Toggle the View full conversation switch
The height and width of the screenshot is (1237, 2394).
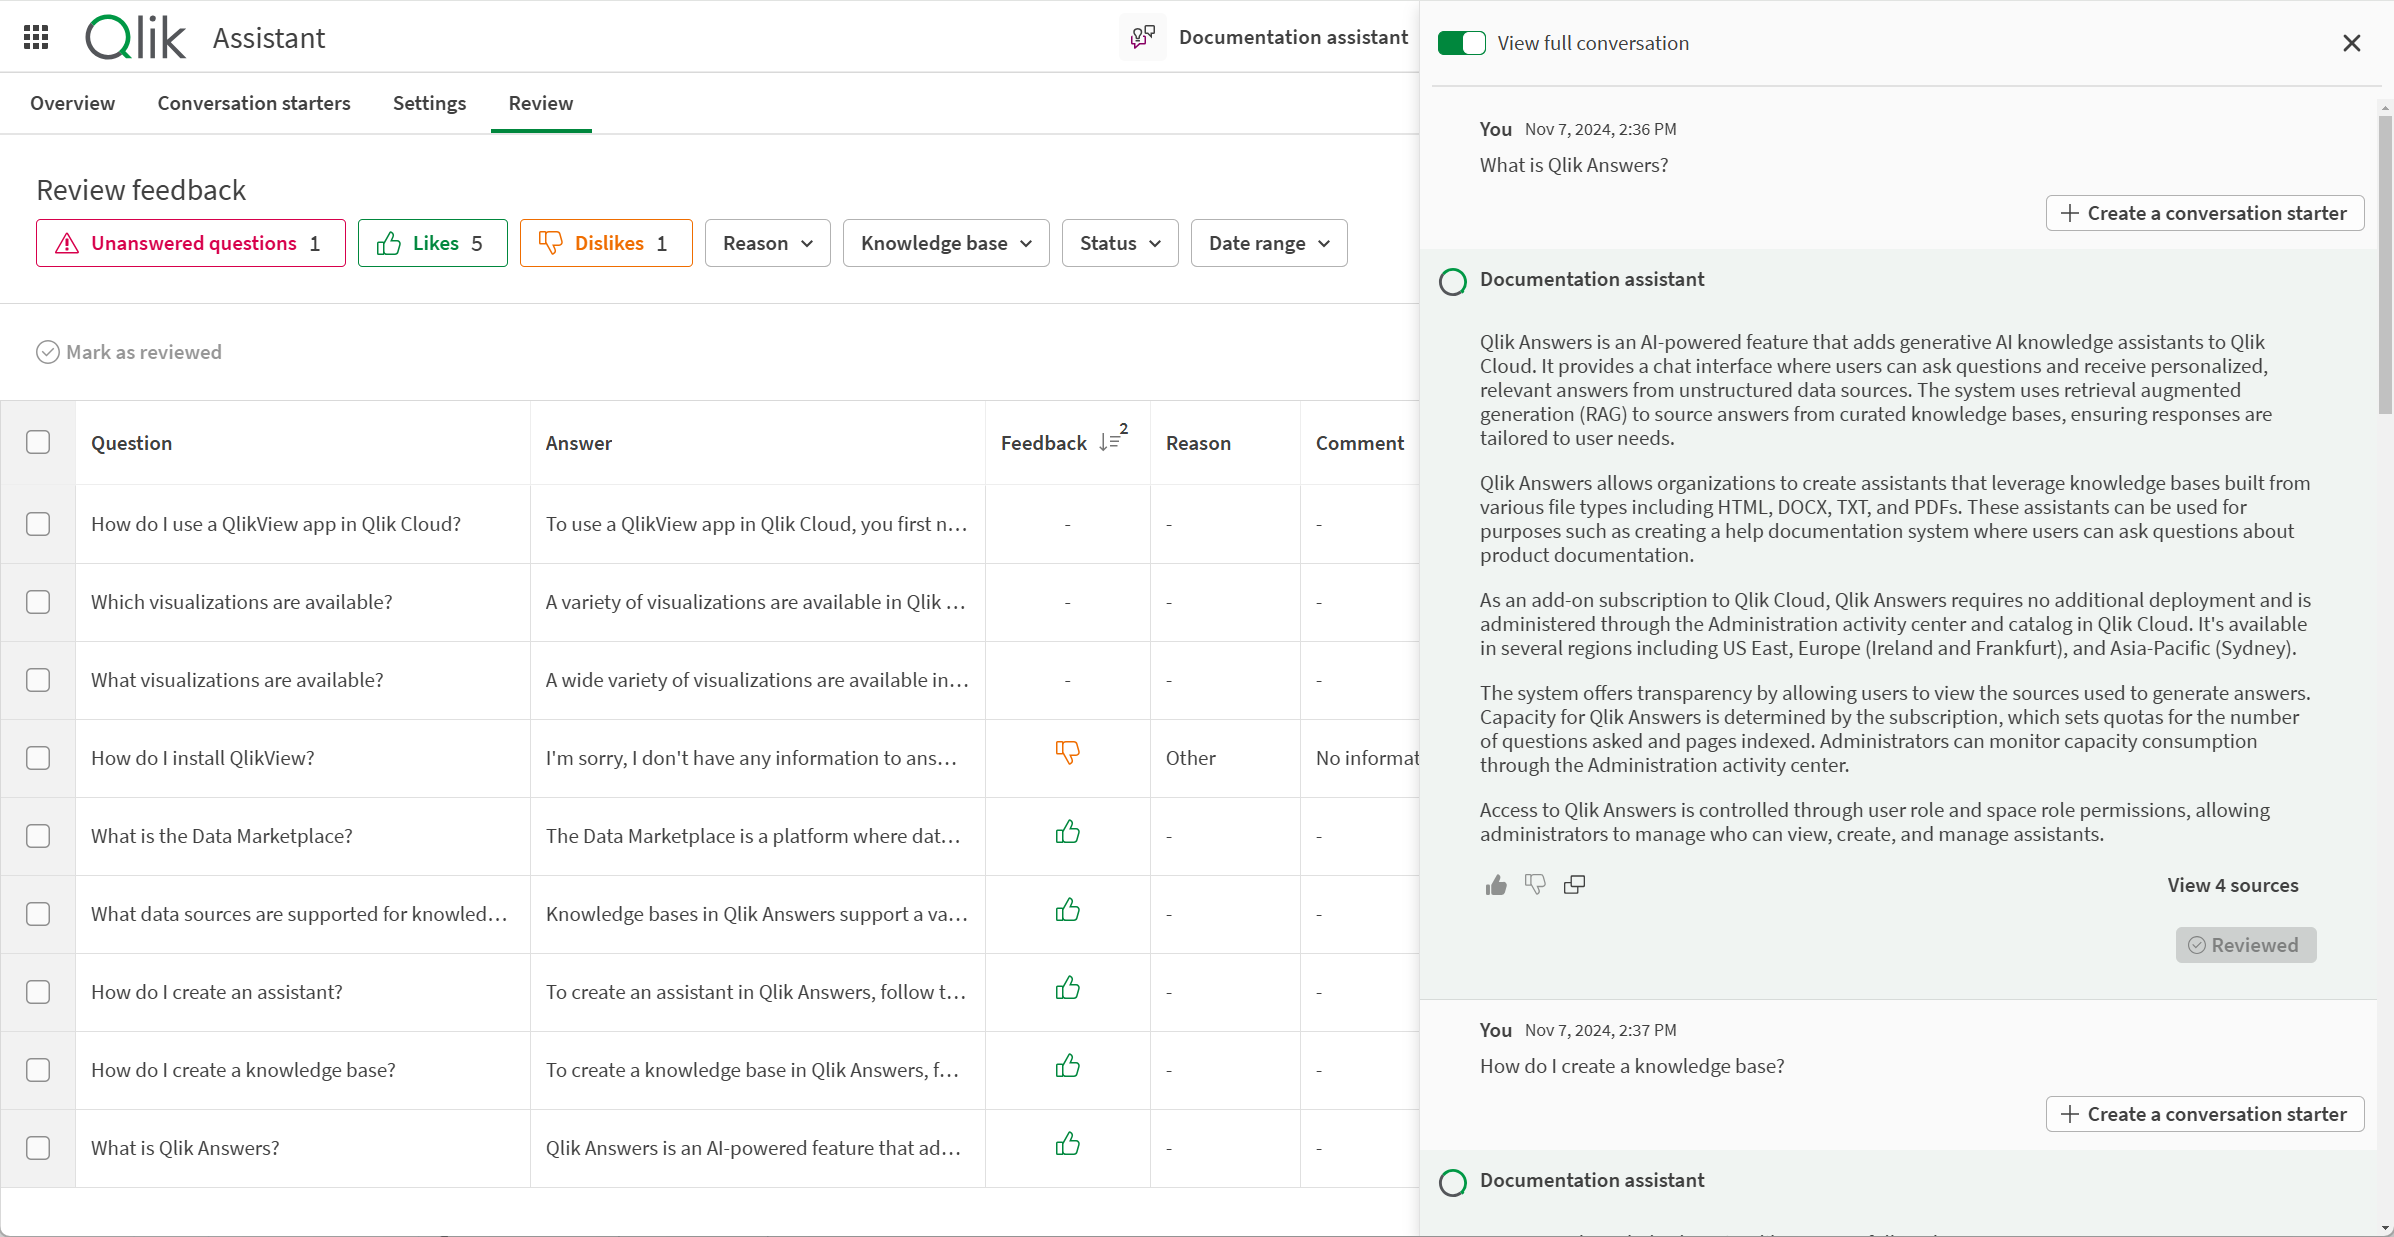1460,43
